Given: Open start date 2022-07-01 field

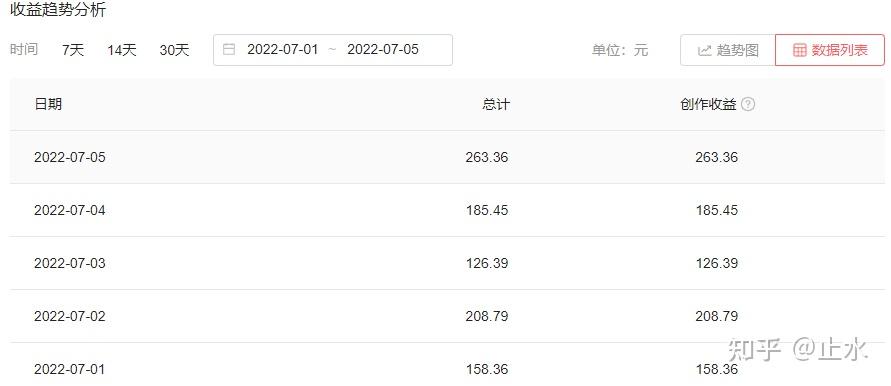Looking at the screenshot, I should coord(282,49).
